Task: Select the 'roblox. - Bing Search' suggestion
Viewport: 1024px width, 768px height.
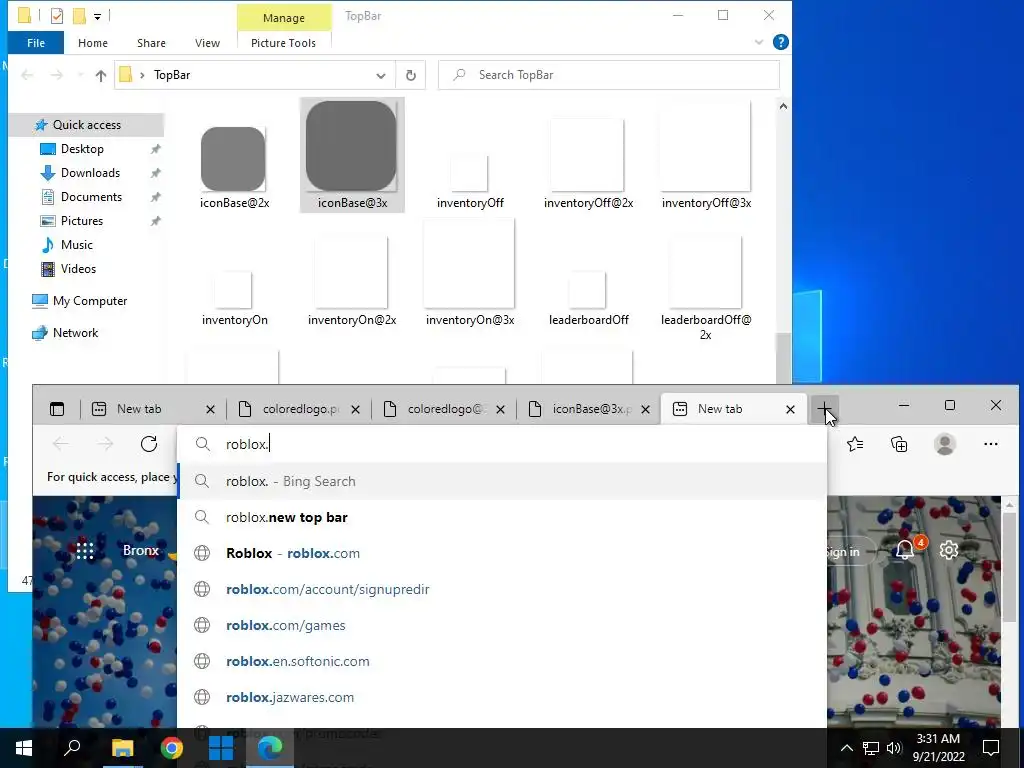Action: tap(502, 481)
